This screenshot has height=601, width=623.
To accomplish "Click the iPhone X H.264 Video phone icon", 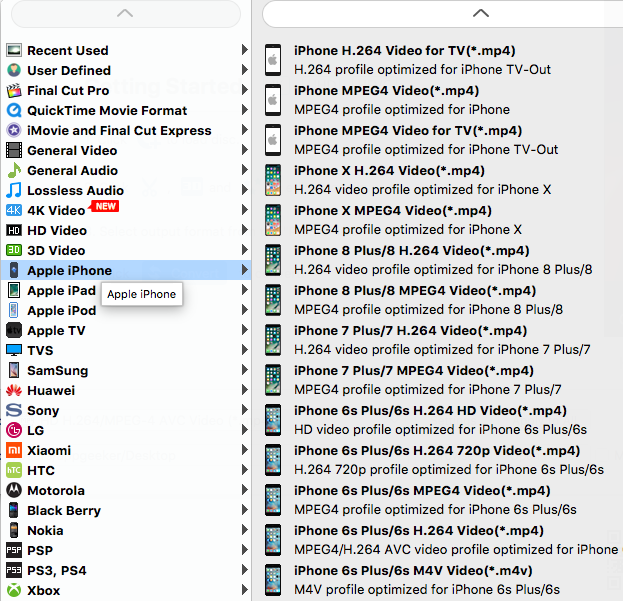I will click(272, 180).
